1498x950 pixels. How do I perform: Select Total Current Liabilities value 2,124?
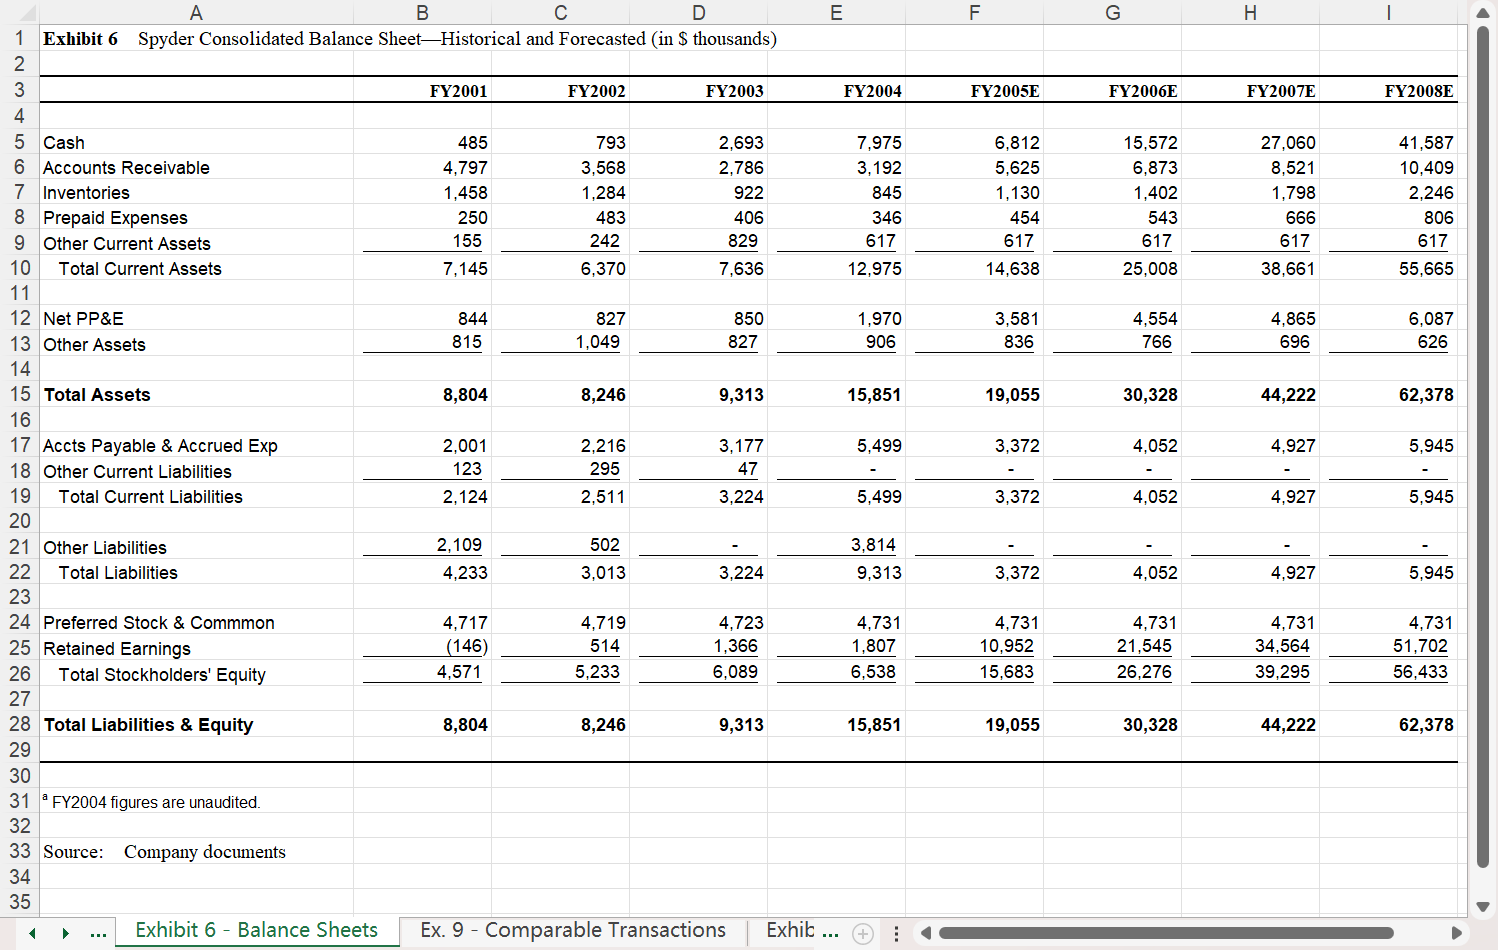point(422,496)
